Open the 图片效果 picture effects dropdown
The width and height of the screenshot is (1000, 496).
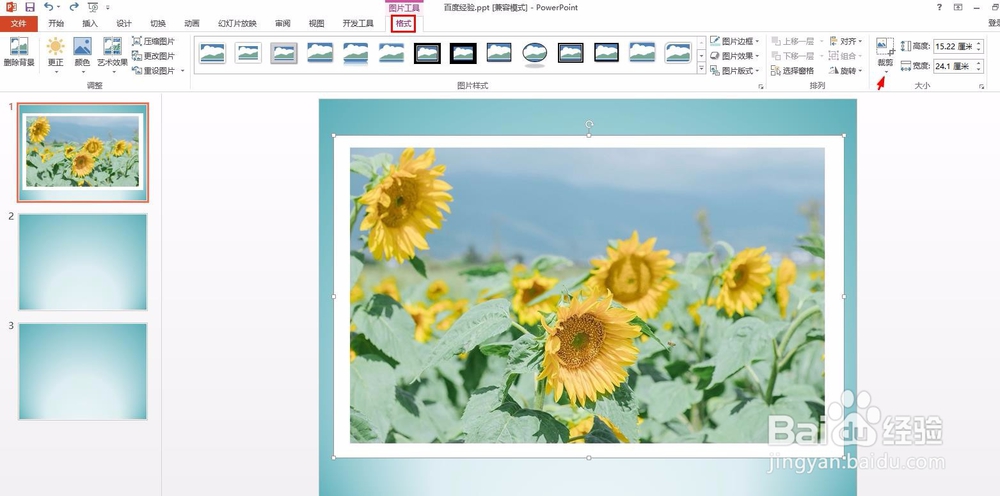tap(735, 55)
